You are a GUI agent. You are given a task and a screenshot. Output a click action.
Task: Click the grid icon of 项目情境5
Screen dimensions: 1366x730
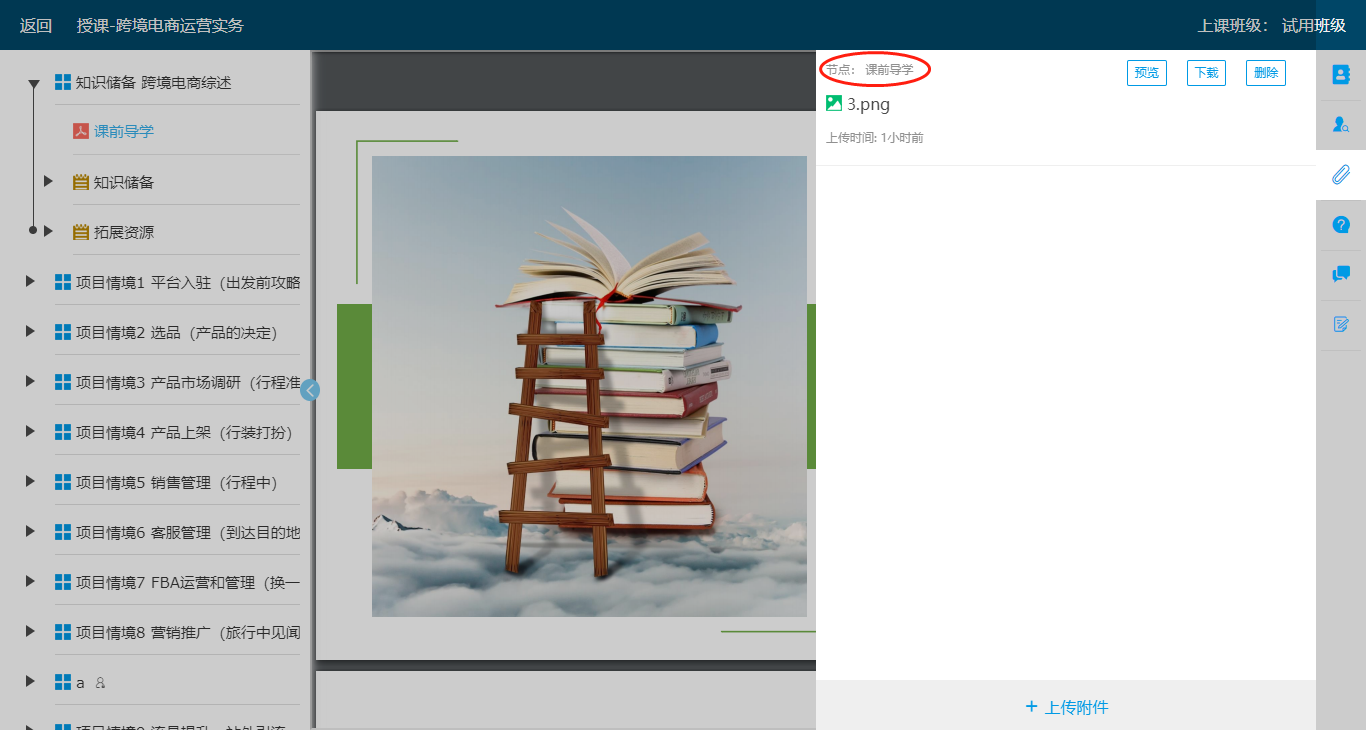coord(63,482)
